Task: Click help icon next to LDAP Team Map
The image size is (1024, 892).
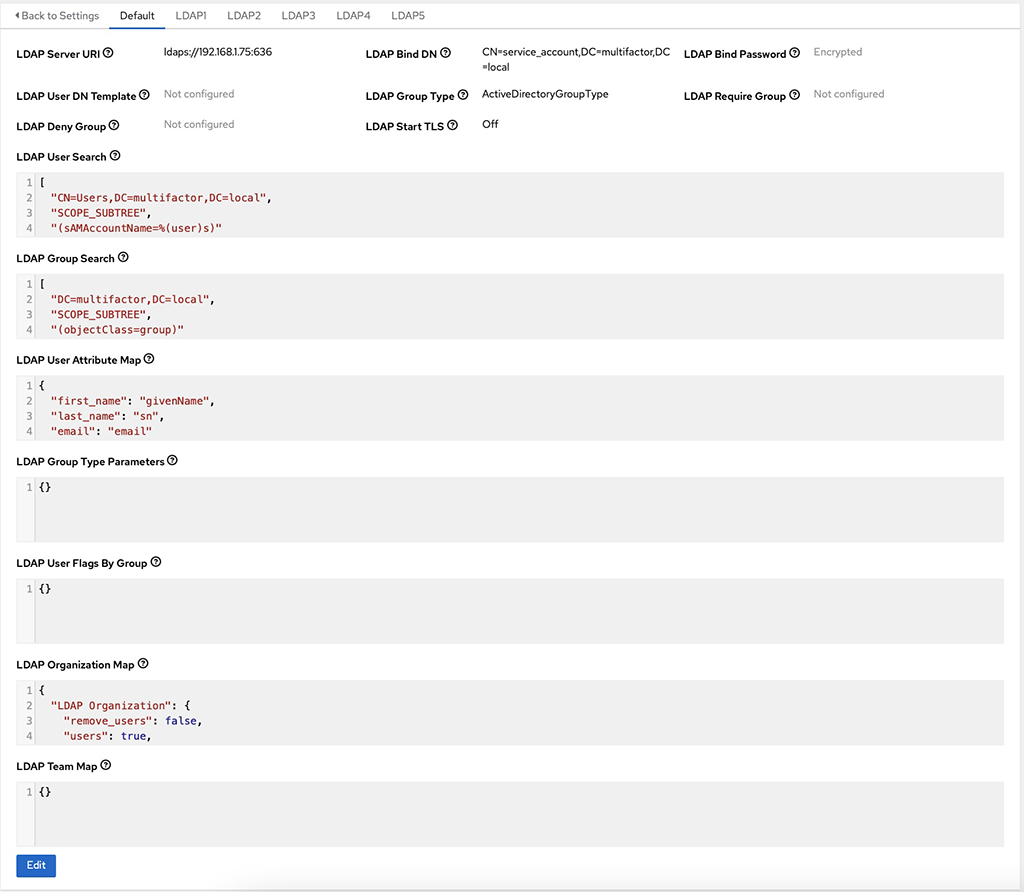Action: click(106, 765)
